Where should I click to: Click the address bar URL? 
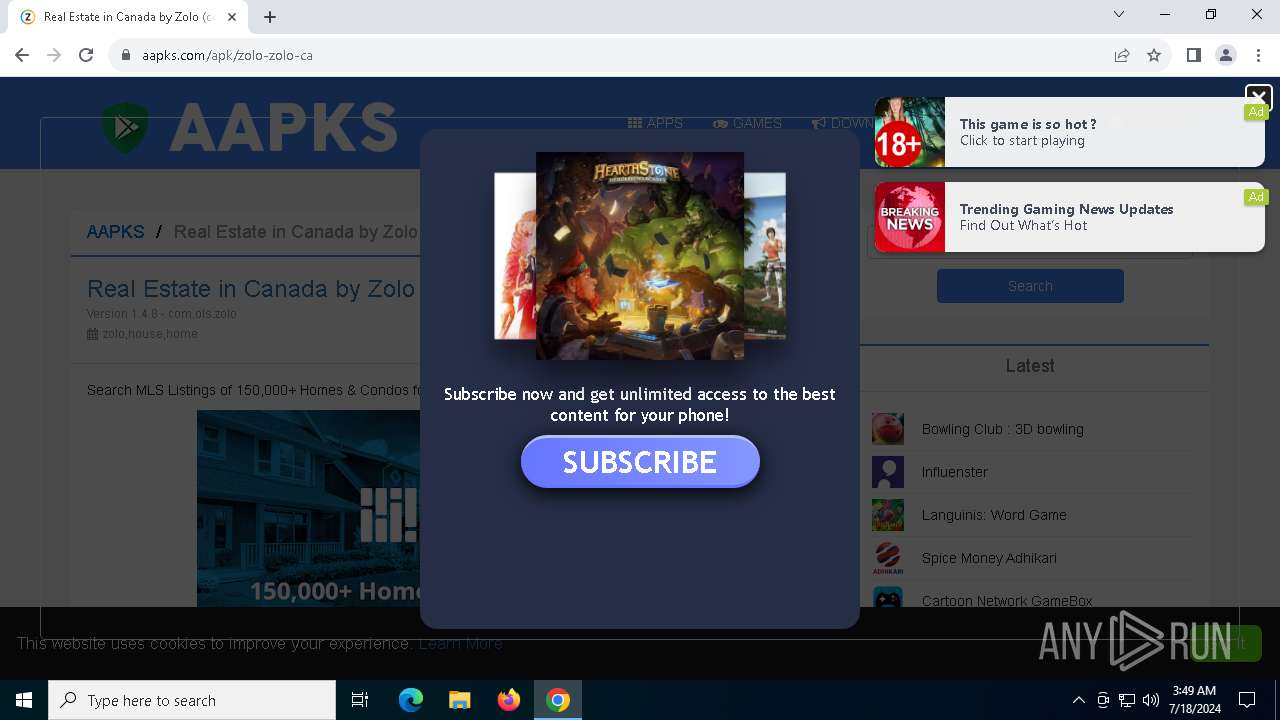[227, 55]
